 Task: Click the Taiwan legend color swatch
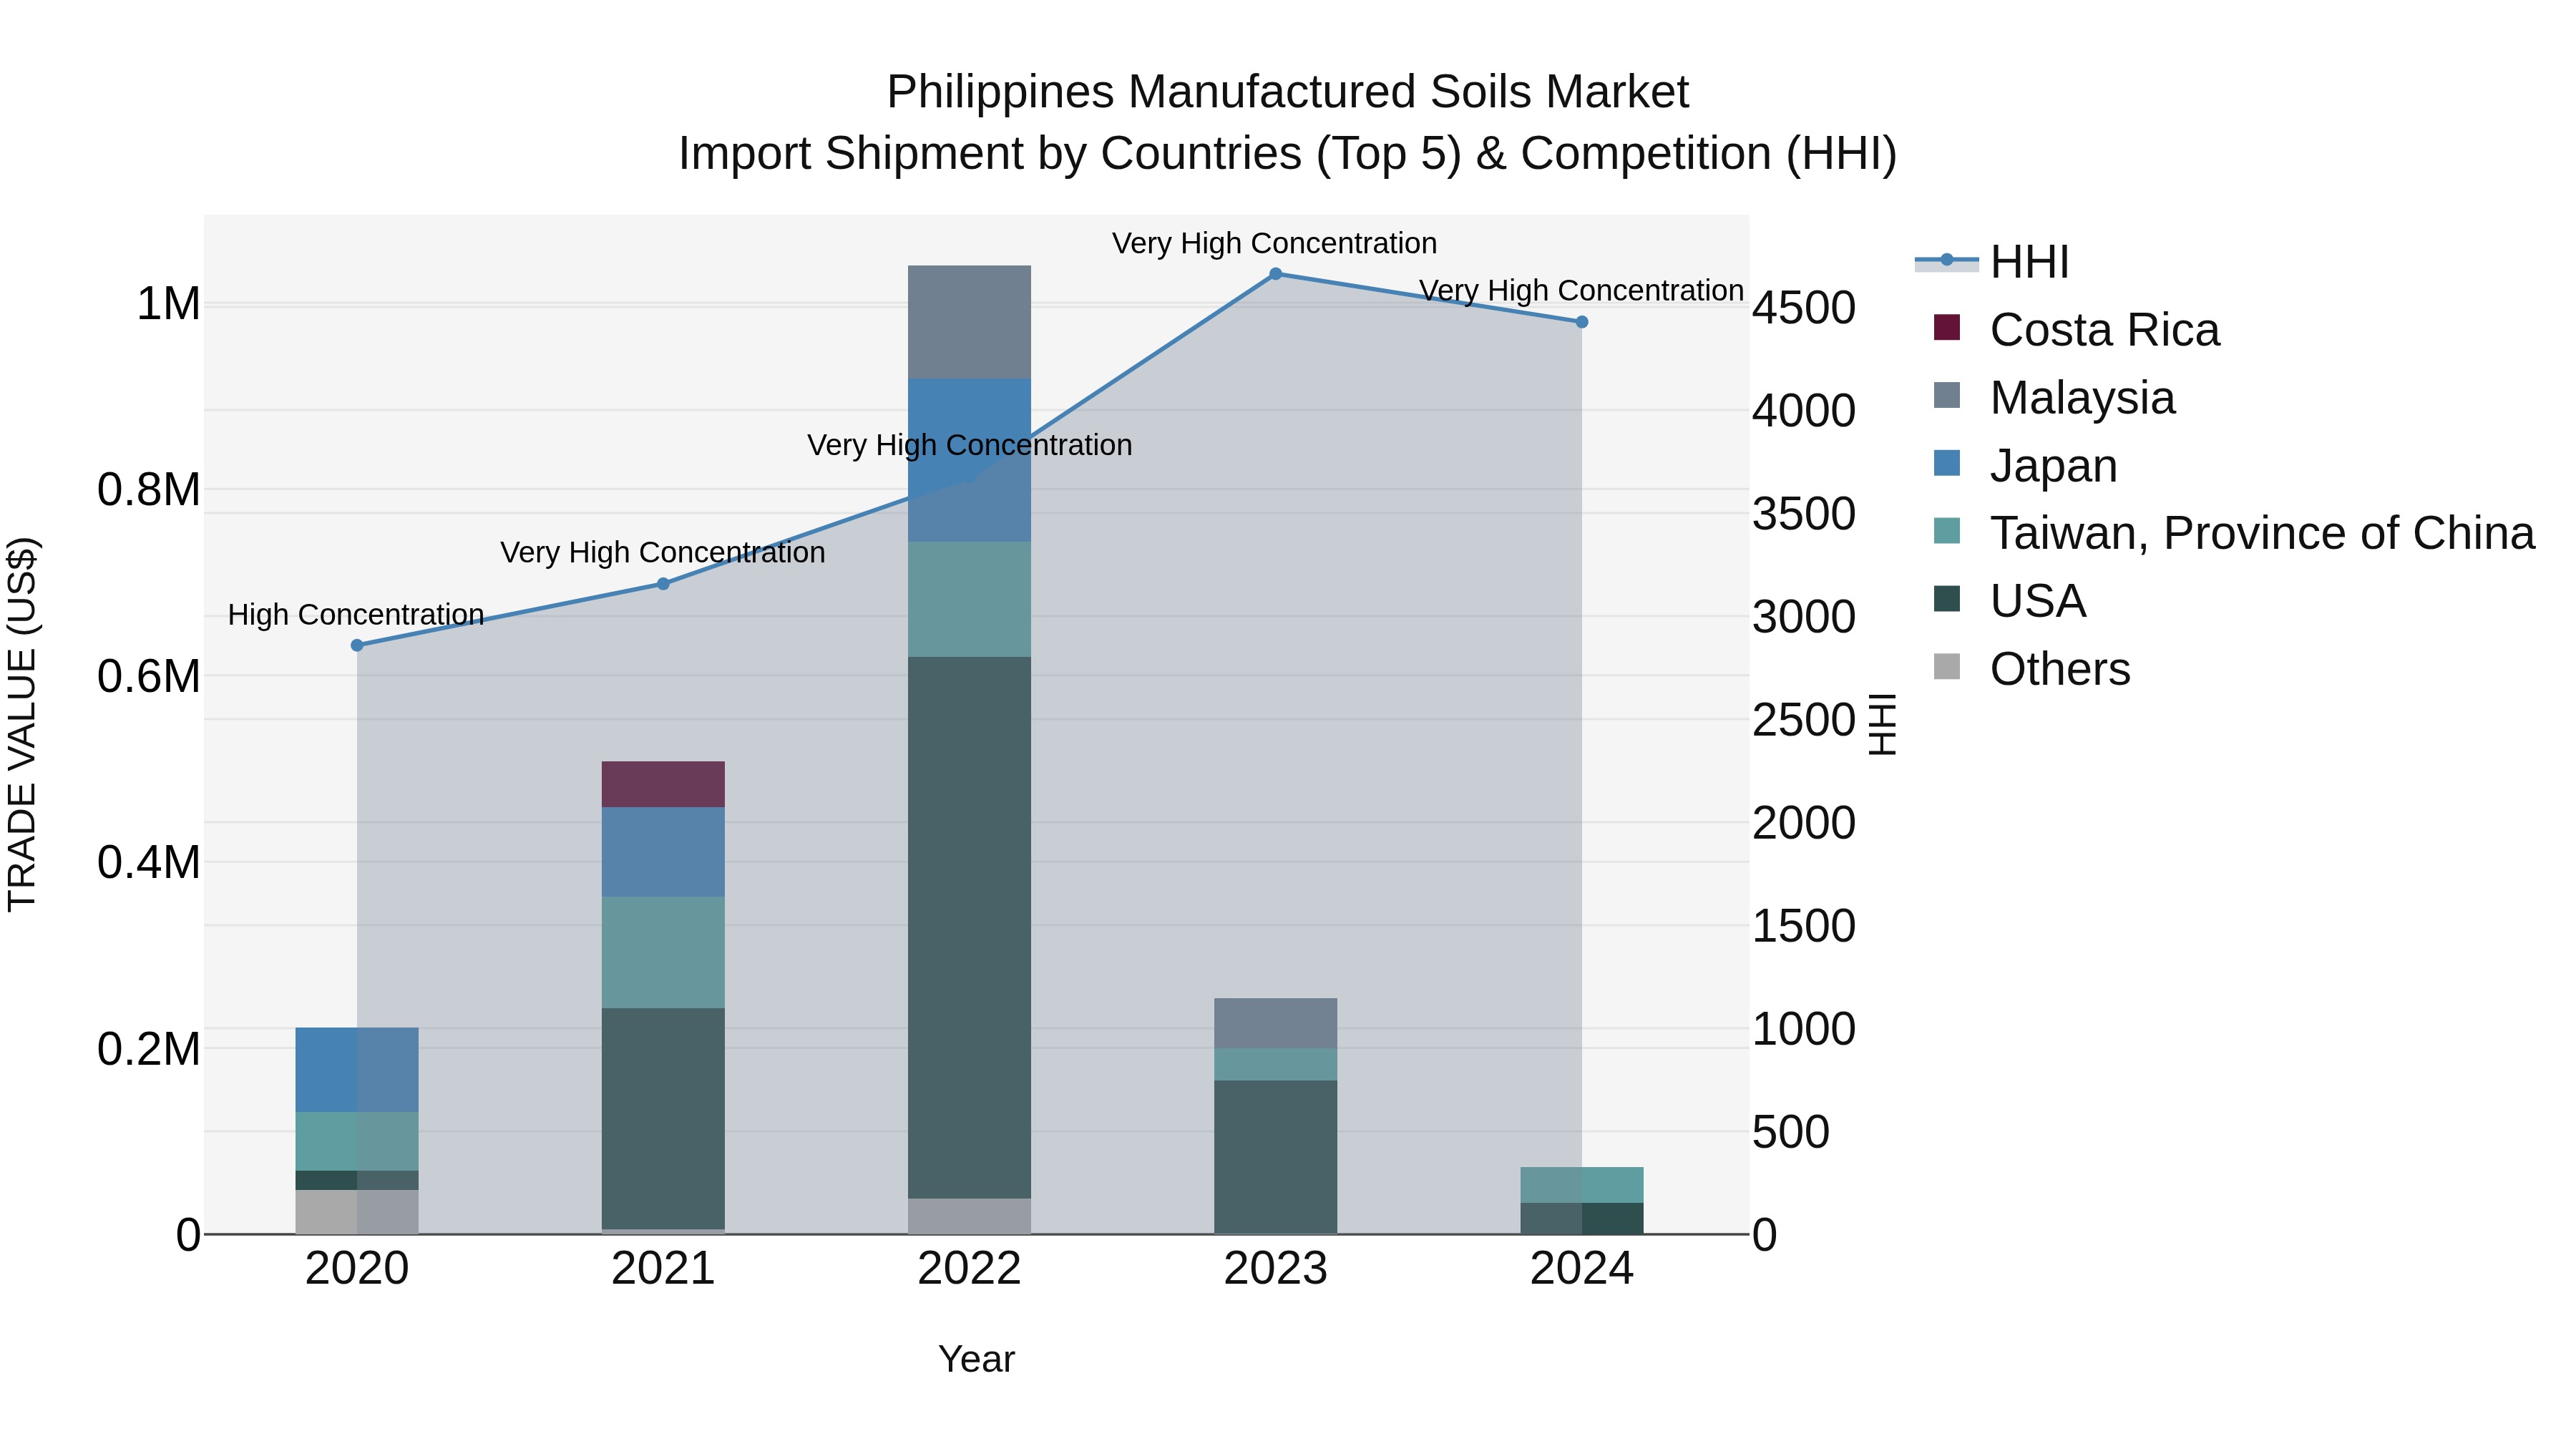pyautogui.click(x=1947, y=531)
